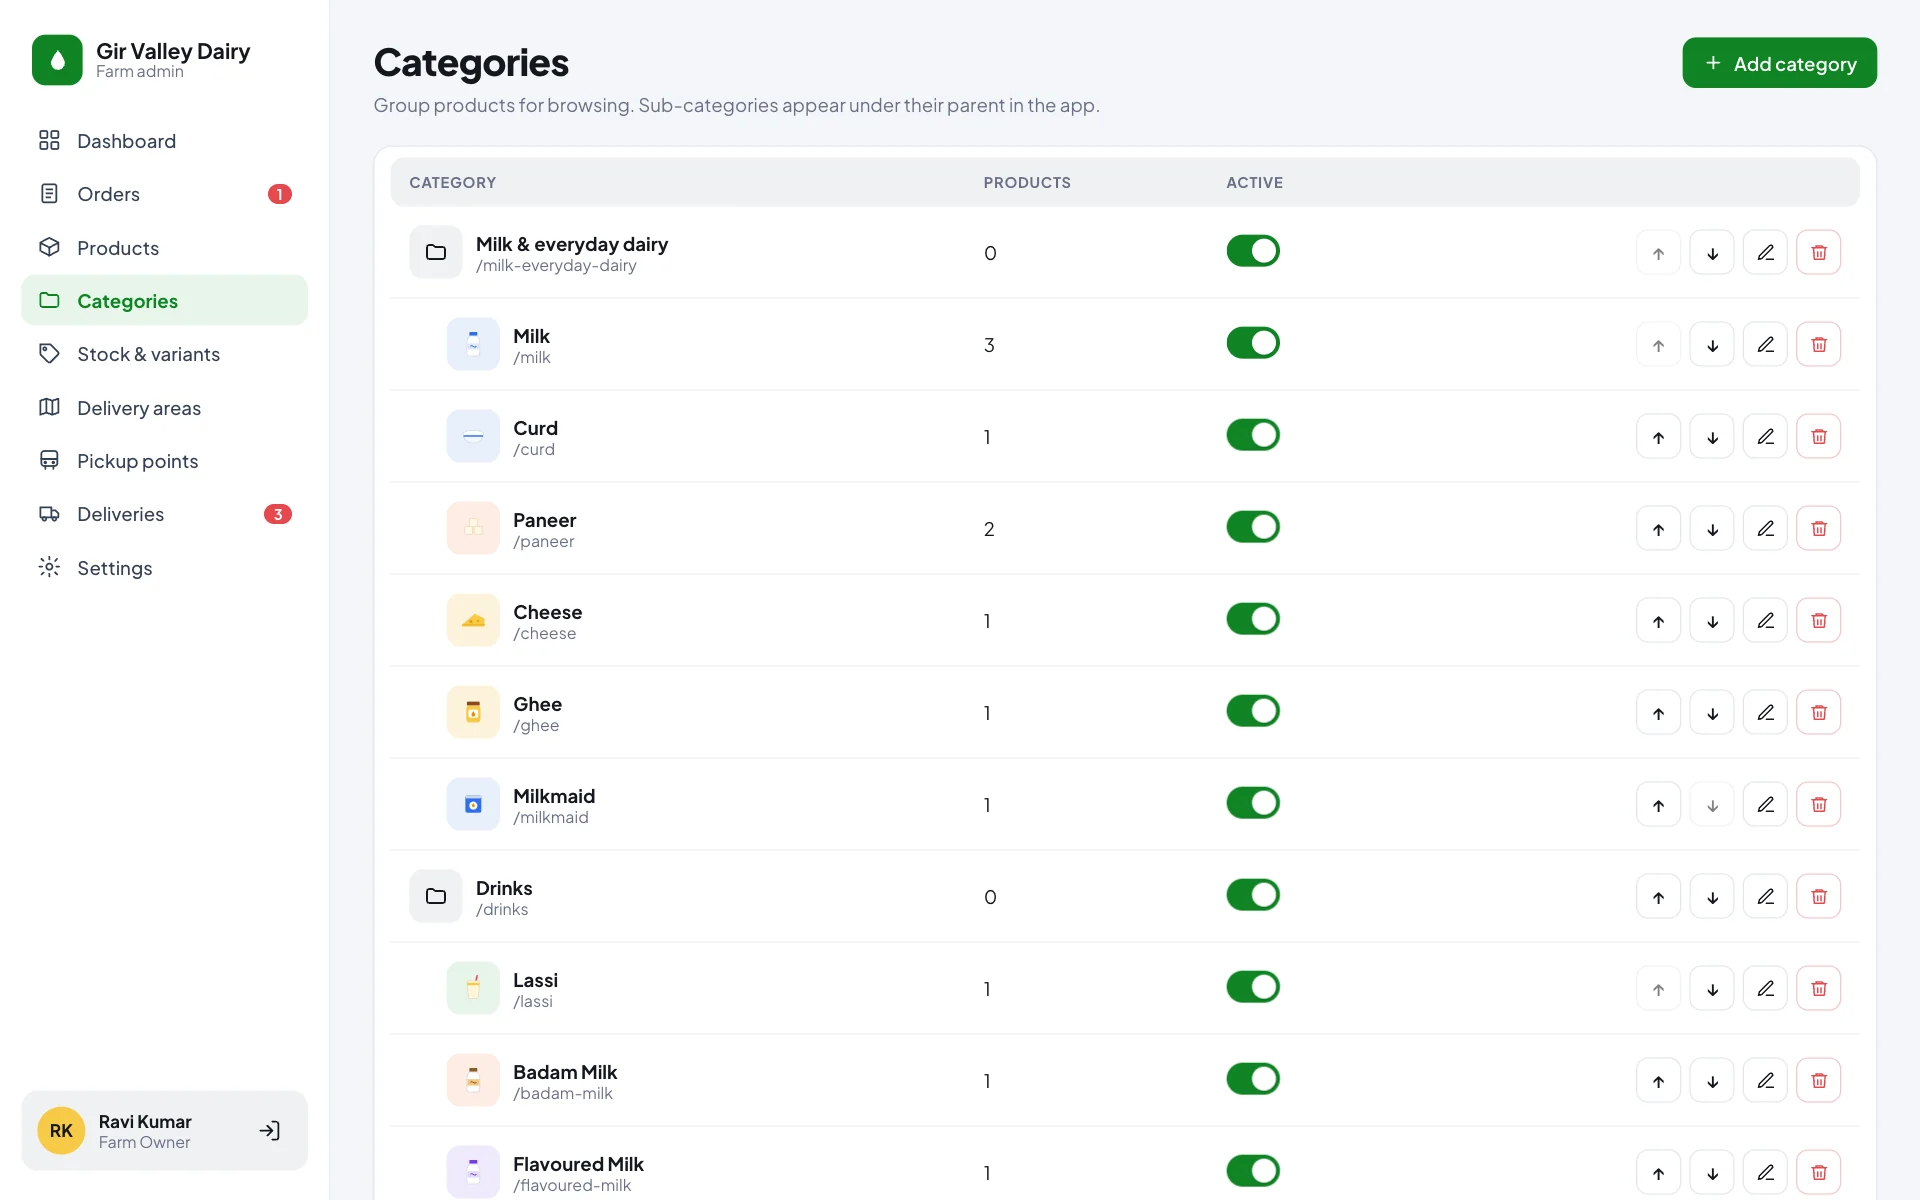1920x1200 pixels.
Task: Click the trash icon in the Ghee row
Action: point(1818,713)
